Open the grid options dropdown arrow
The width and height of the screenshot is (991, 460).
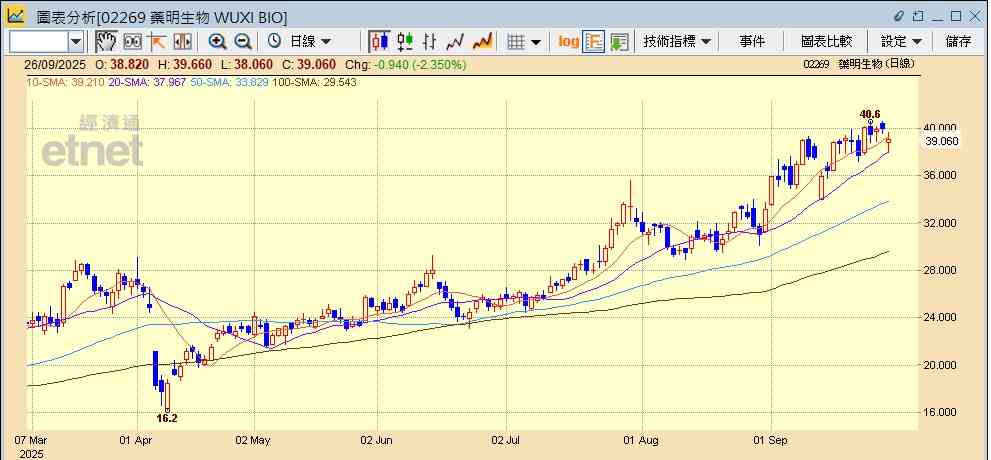[536, 42]
